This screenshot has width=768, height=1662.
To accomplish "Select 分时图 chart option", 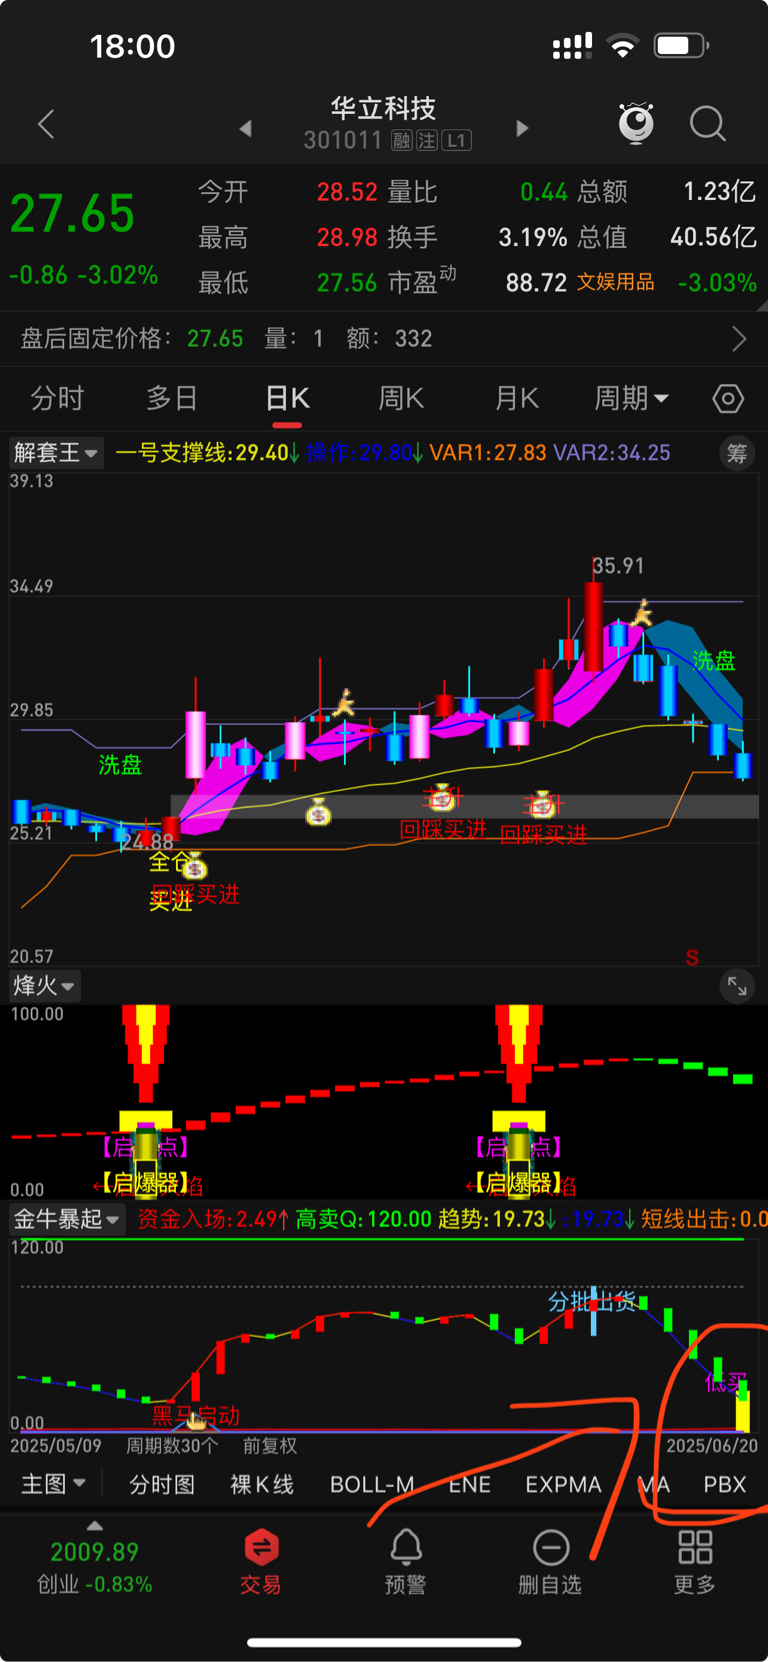I will (x=162, y=1484).
